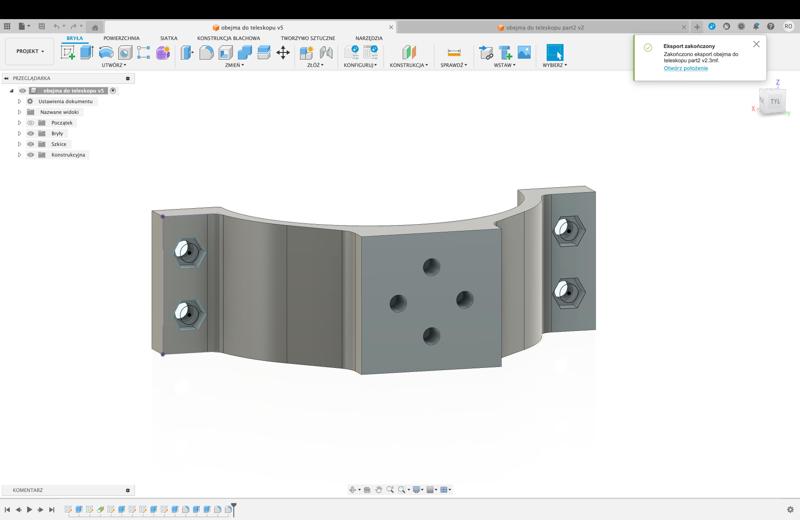Expand the Ustawienia dokumentu node
The image size is (800, 520).
pyautogui.click(x=19, y=102)
